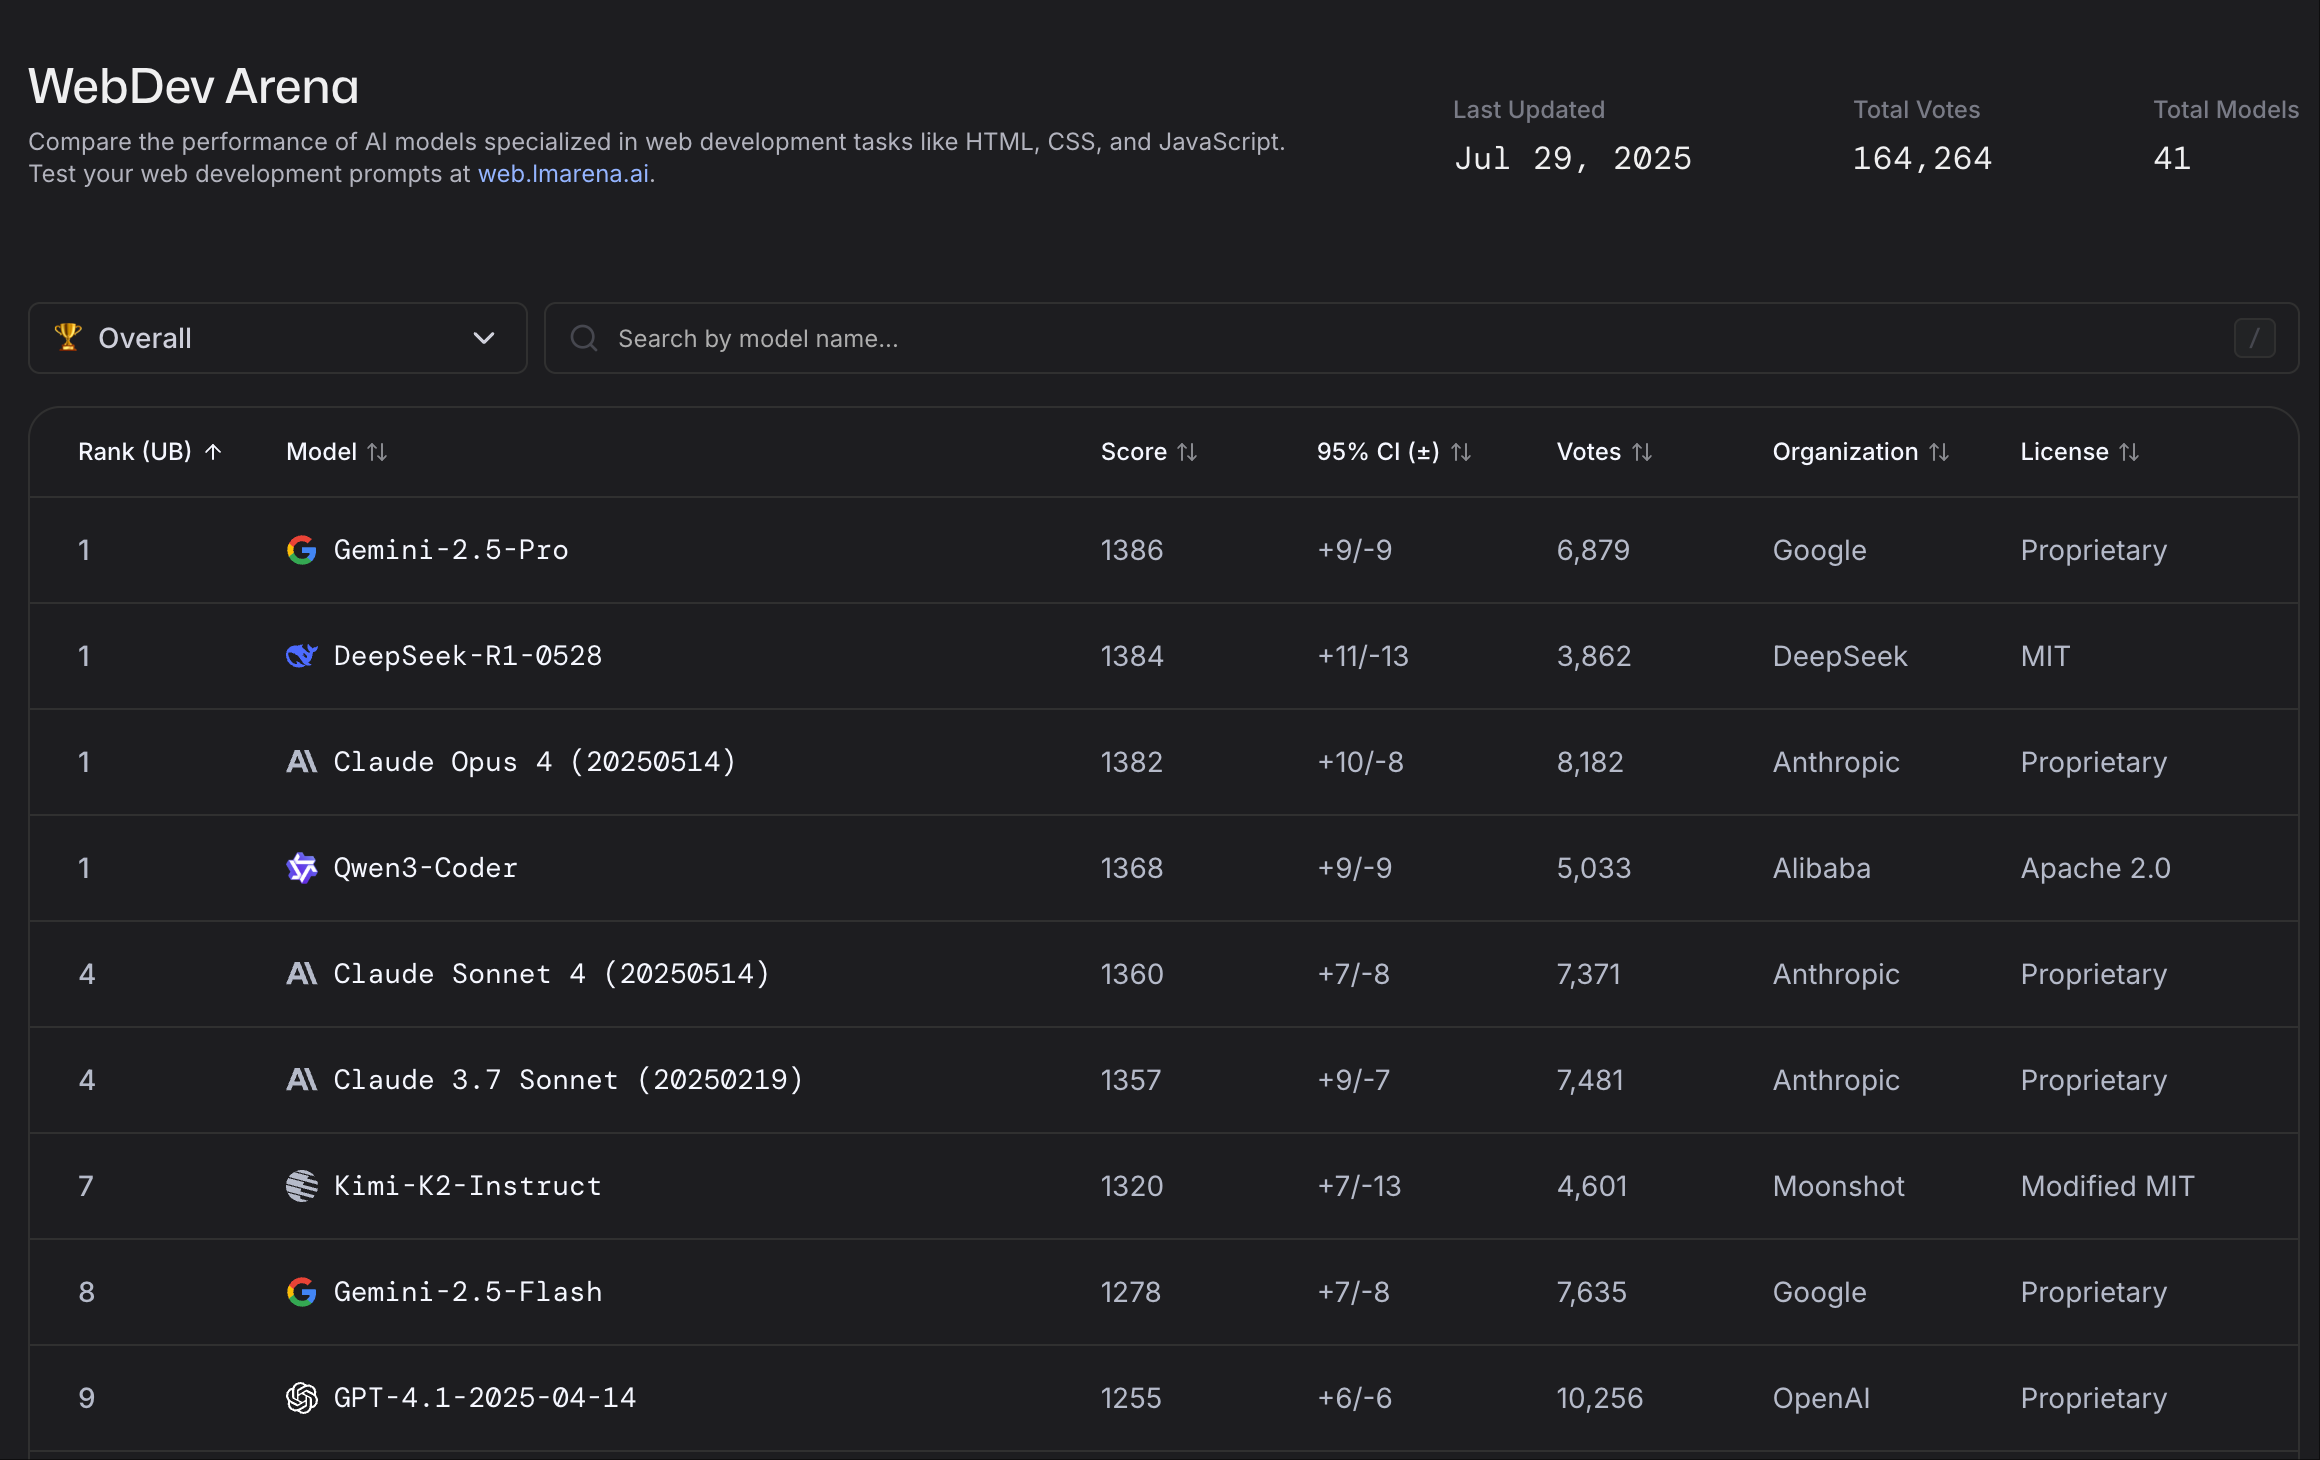Click the DeepSeek organization cell
The height and width of the screenshot is (1460, 2320).
click(x=1840, y=656)
